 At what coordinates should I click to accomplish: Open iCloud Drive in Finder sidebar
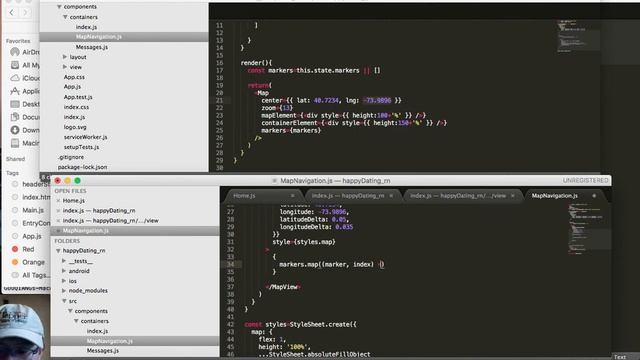tap(25, 78)
